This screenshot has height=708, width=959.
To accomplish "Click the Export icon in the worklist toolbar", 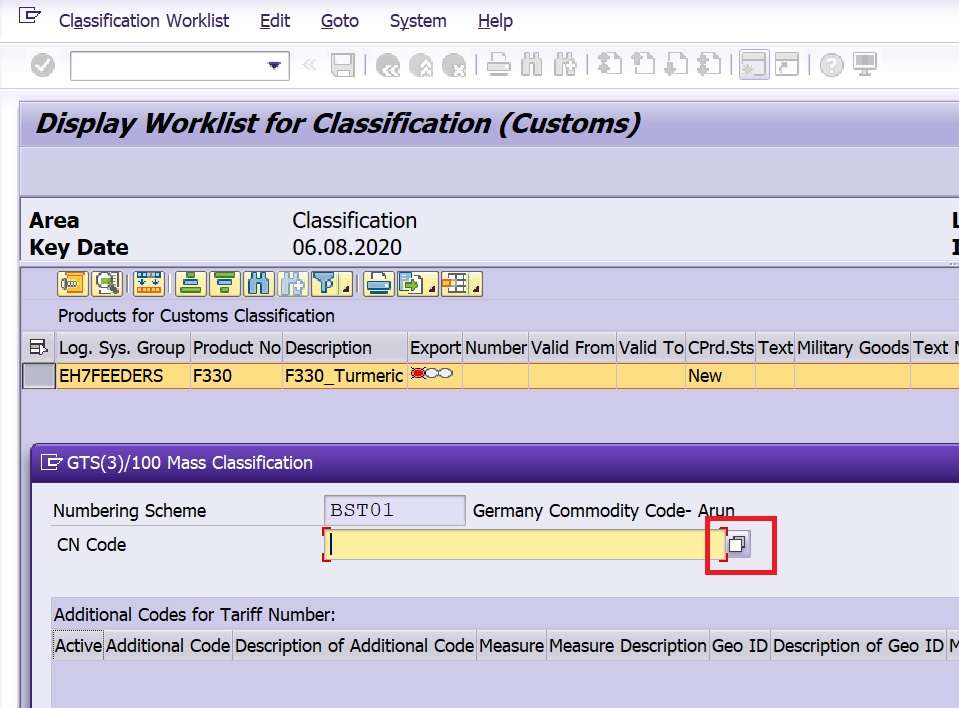I will (x=411, y=284).
